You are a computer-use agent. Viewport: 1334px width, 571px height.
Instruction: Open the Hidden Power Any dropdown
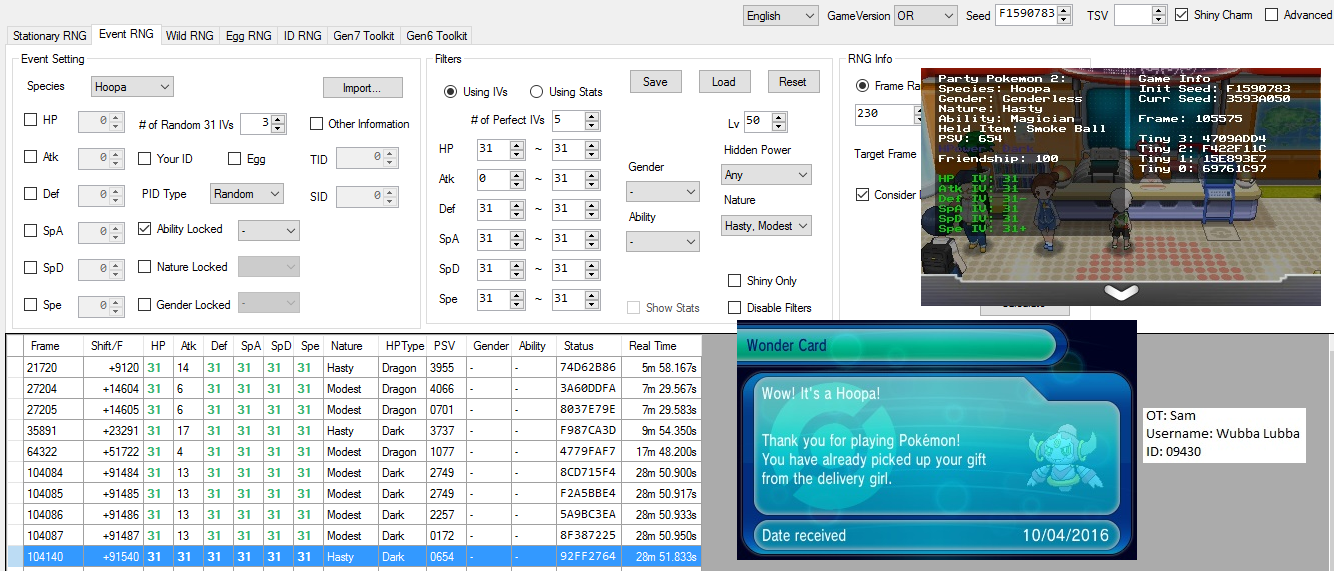[x=766, y=175]
